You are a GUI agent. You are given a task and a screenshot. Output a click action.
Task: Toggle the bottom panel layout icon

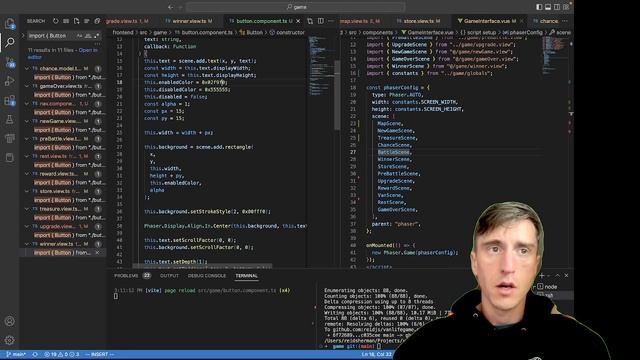[548, 7]
